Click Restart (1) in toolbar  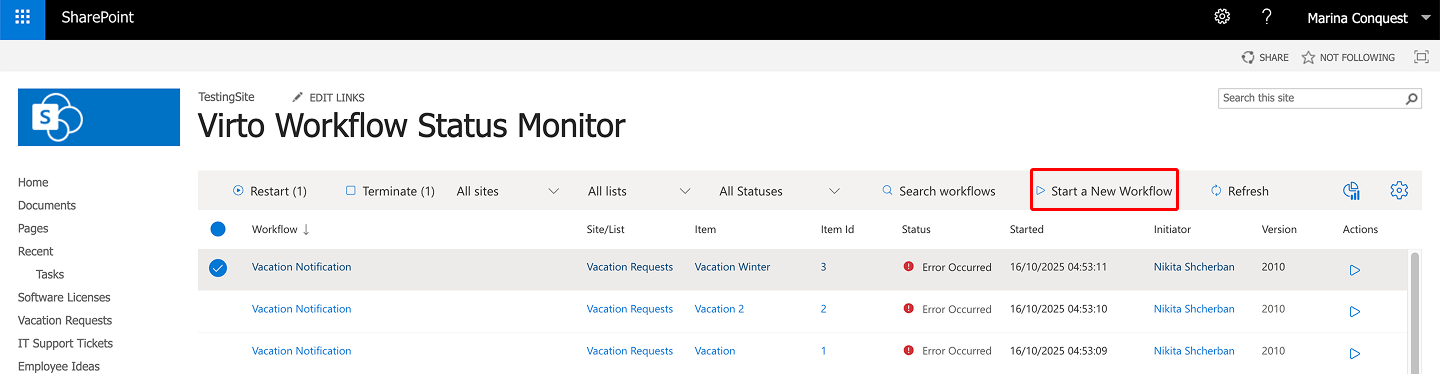[x=270, y=191]
